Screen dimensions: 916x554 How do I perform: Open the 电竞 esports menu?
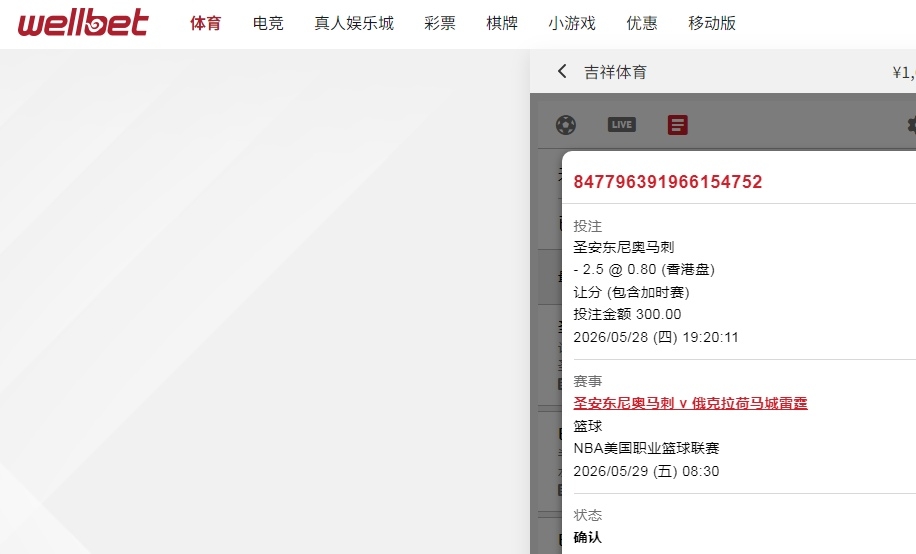click(x=268, y=23)
